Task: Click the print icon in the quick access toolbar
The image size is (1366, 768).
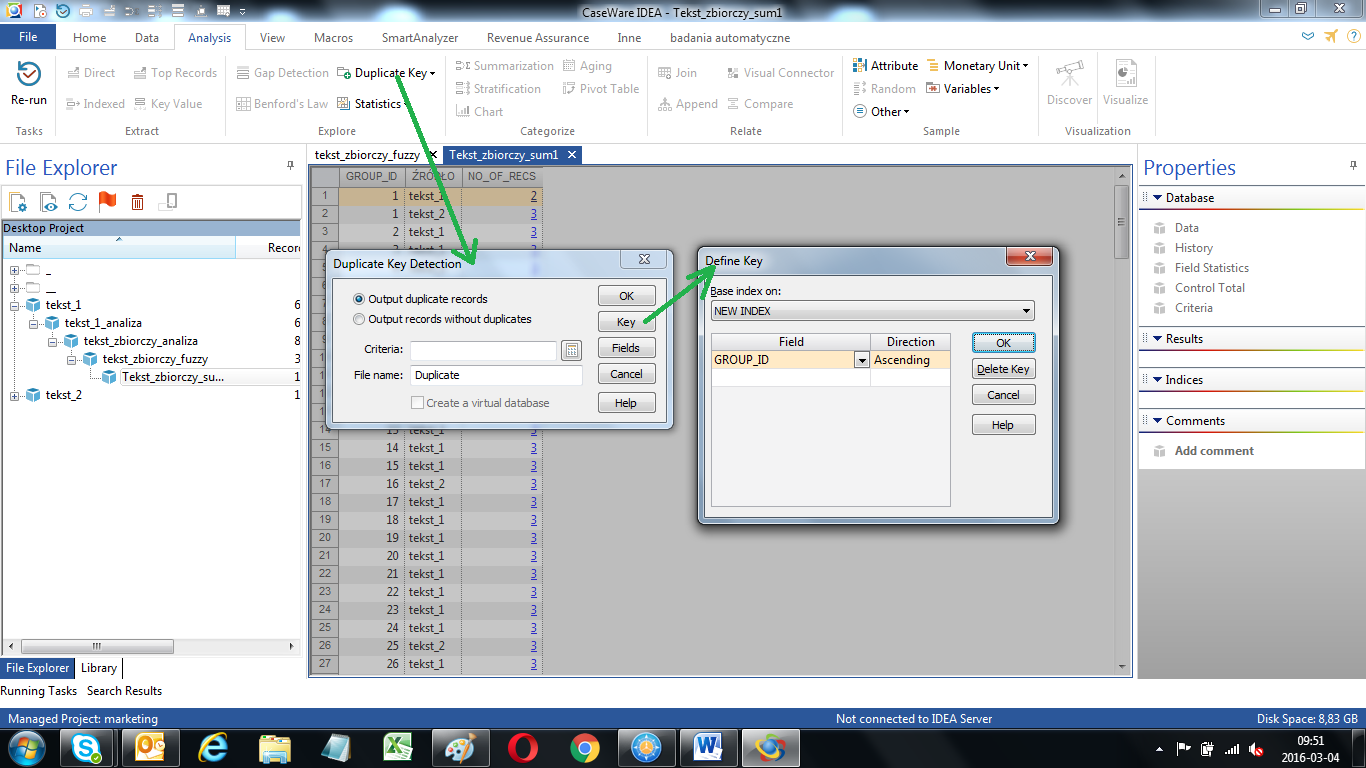Action: (86, 10)
